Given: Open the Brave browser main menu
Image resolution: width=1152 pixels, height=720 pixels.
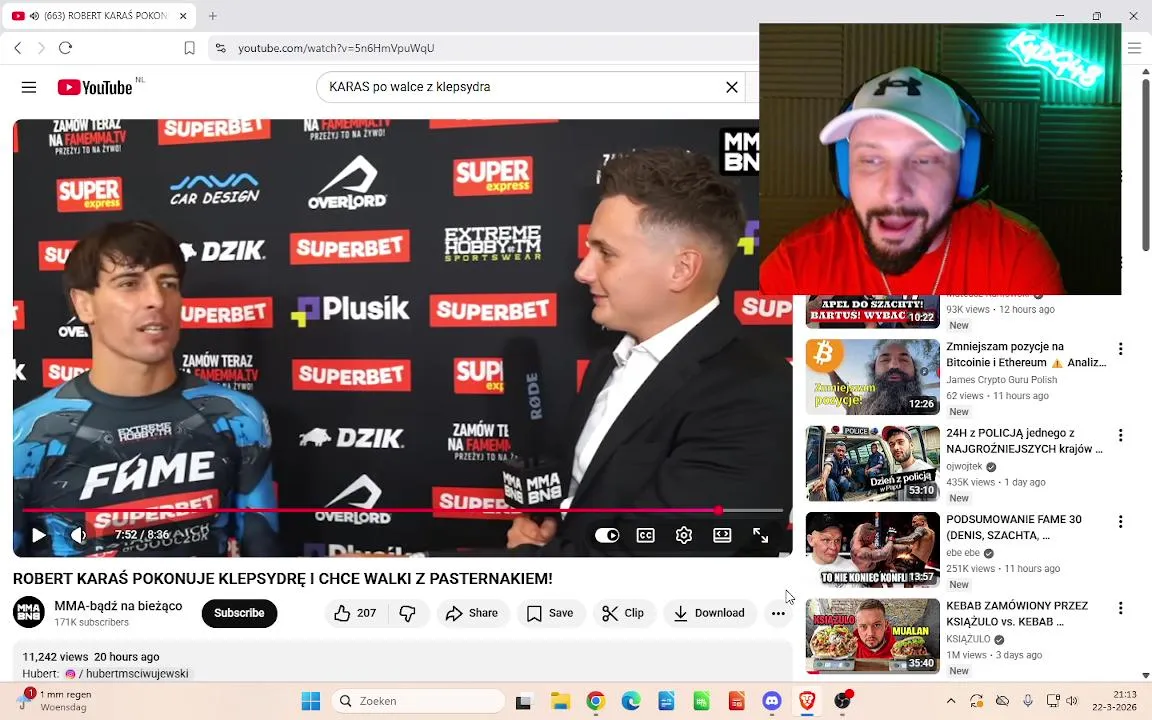Looking at the screenshot, I should (x=1134, y=48).
